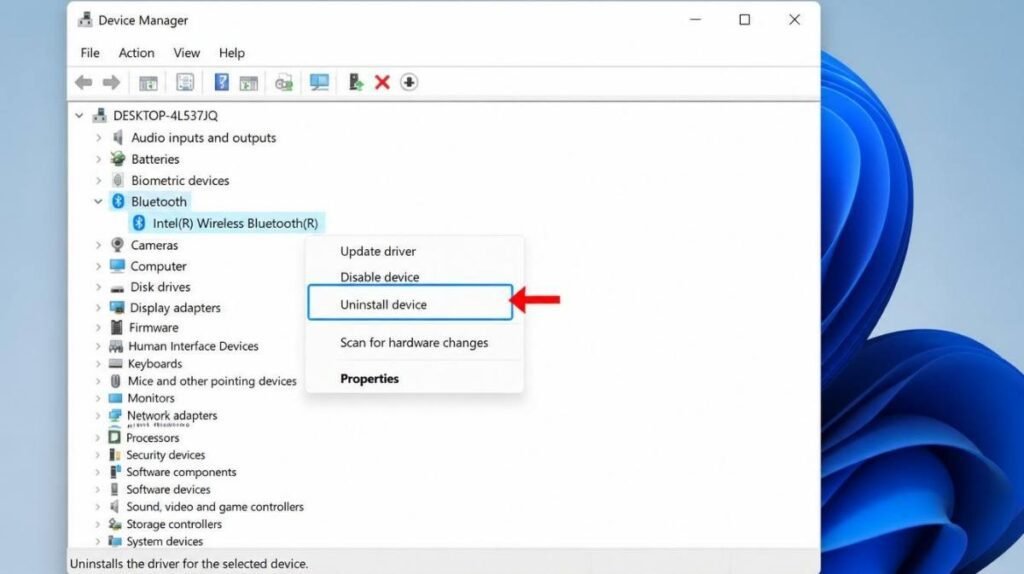1024x574 pixels.
Task: Open the File menu
Action: (x=90, y=53)
